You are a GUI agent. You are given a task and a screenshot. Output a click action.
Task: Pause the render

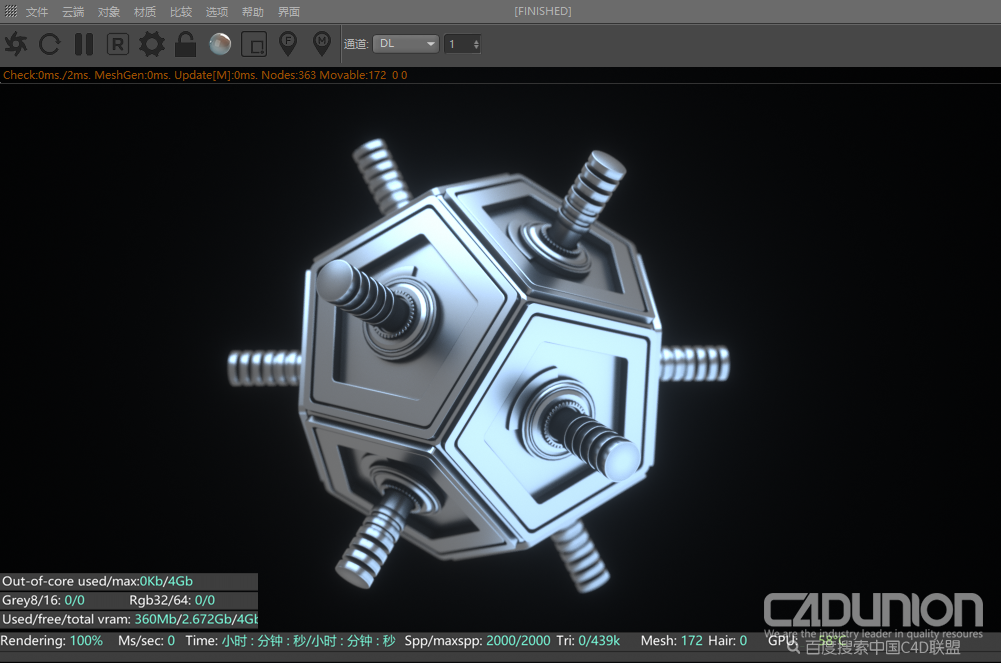[84, 44]
